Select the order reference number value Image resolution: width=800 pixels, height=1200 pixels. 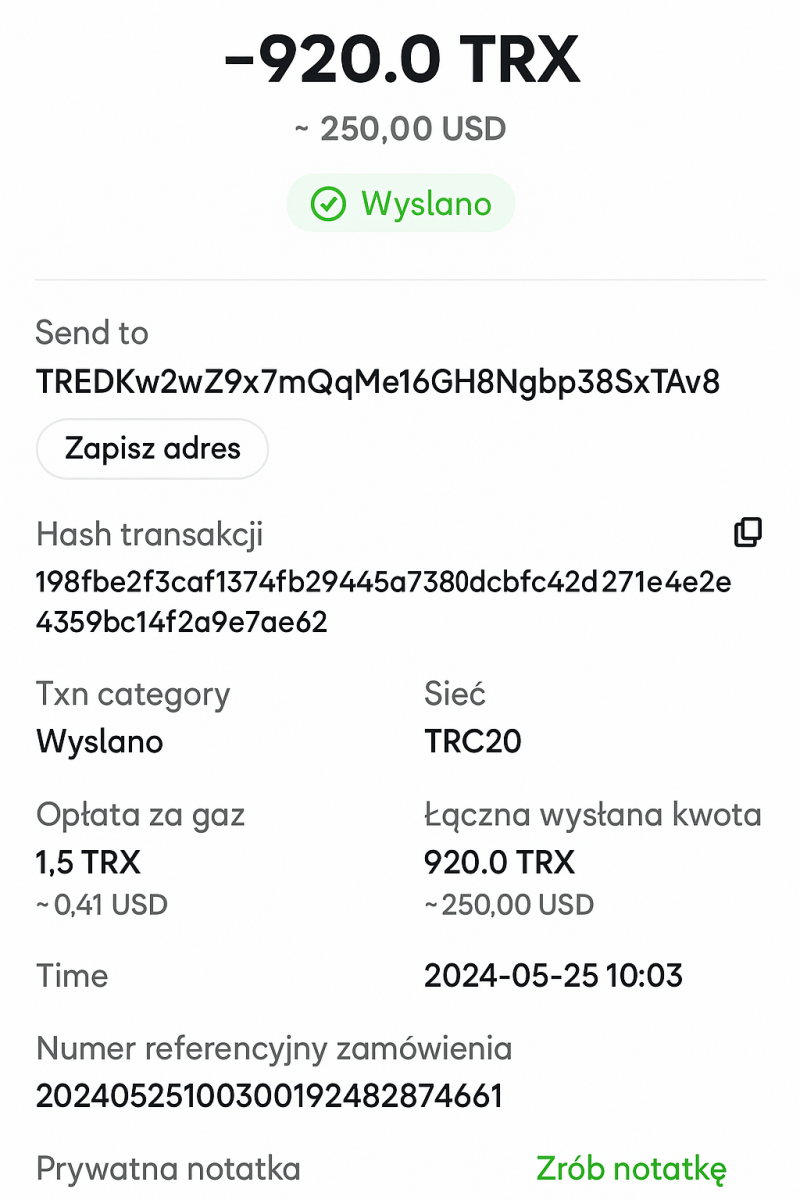(x=269, y=1097)
